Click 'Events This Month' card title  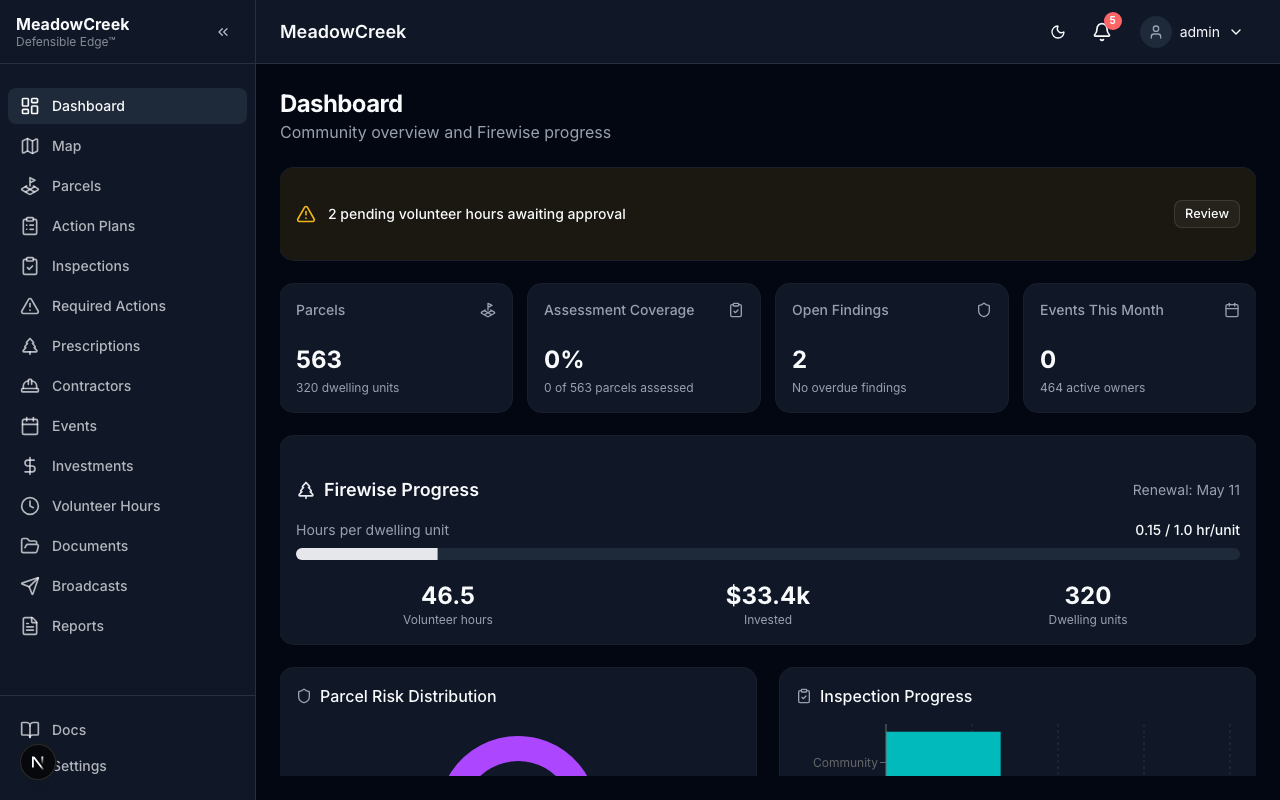[x=1101, y=310]
